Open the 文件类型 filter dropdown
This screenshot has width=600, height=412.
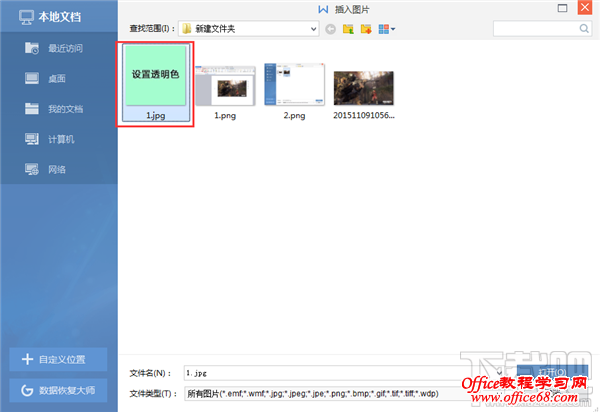(344, 393)
